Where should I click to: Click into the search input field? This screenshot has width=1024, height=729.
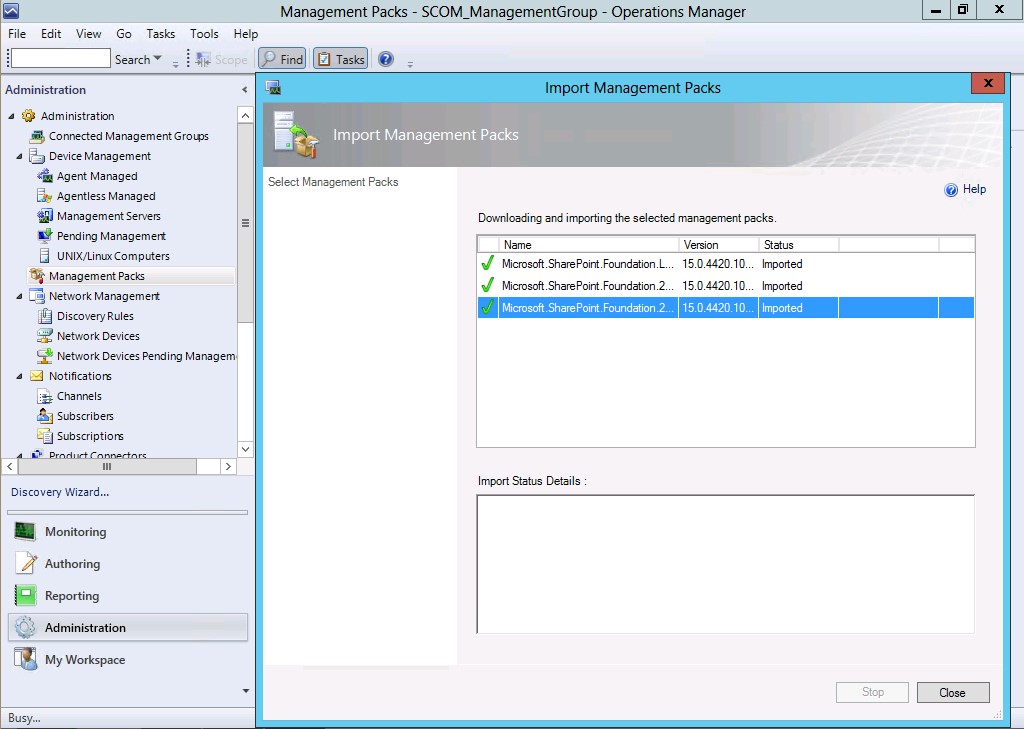coord(61,59)
